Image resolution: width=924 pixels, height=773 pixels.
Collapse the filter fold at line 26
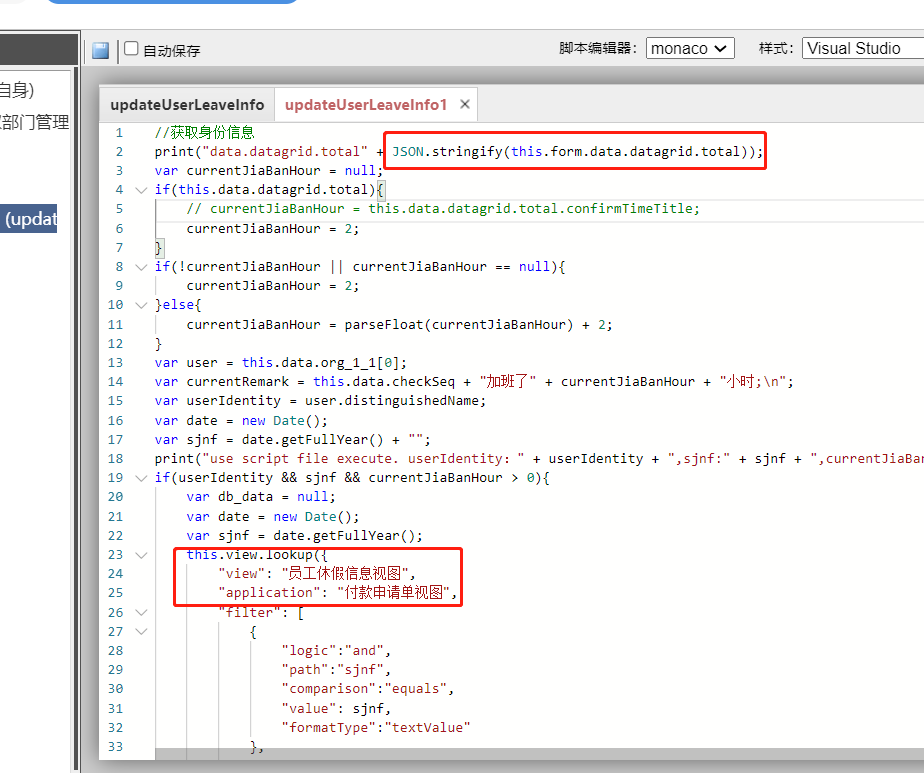click(x=141, y=613)
